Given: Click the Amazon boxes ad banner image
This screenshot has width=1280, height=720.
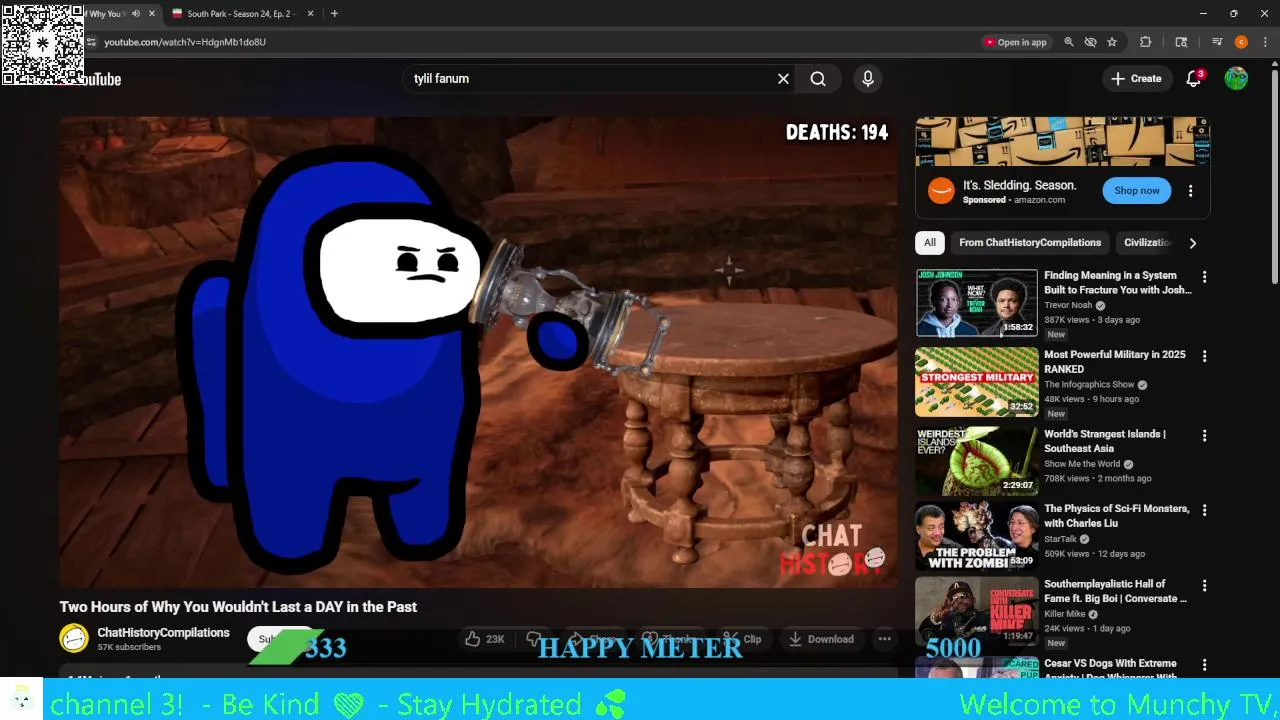Looking at the screenshot, I should [1063, 142].
